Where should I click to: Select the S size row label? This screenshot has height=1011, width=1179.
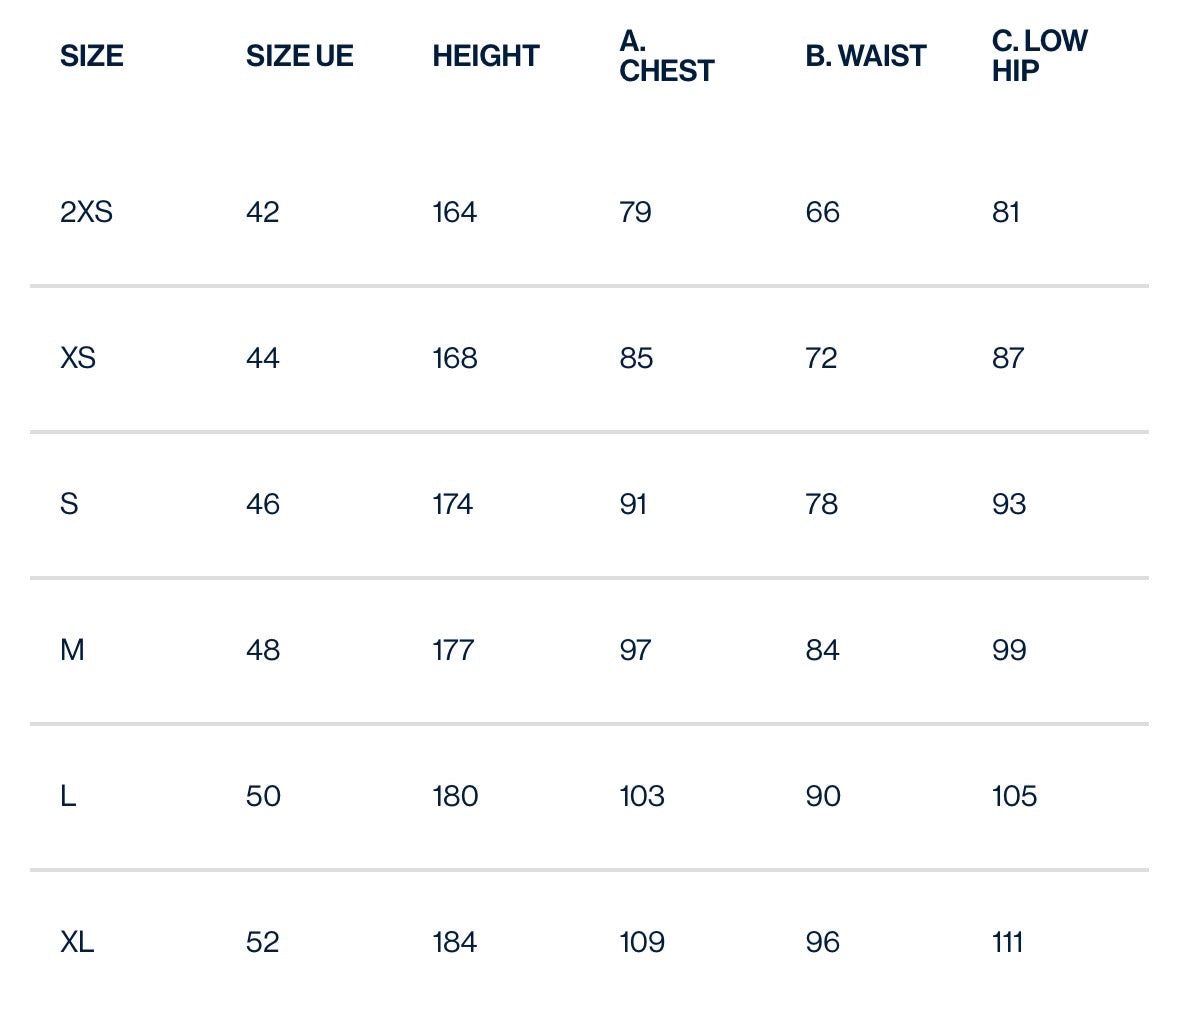tap(69, 504)
